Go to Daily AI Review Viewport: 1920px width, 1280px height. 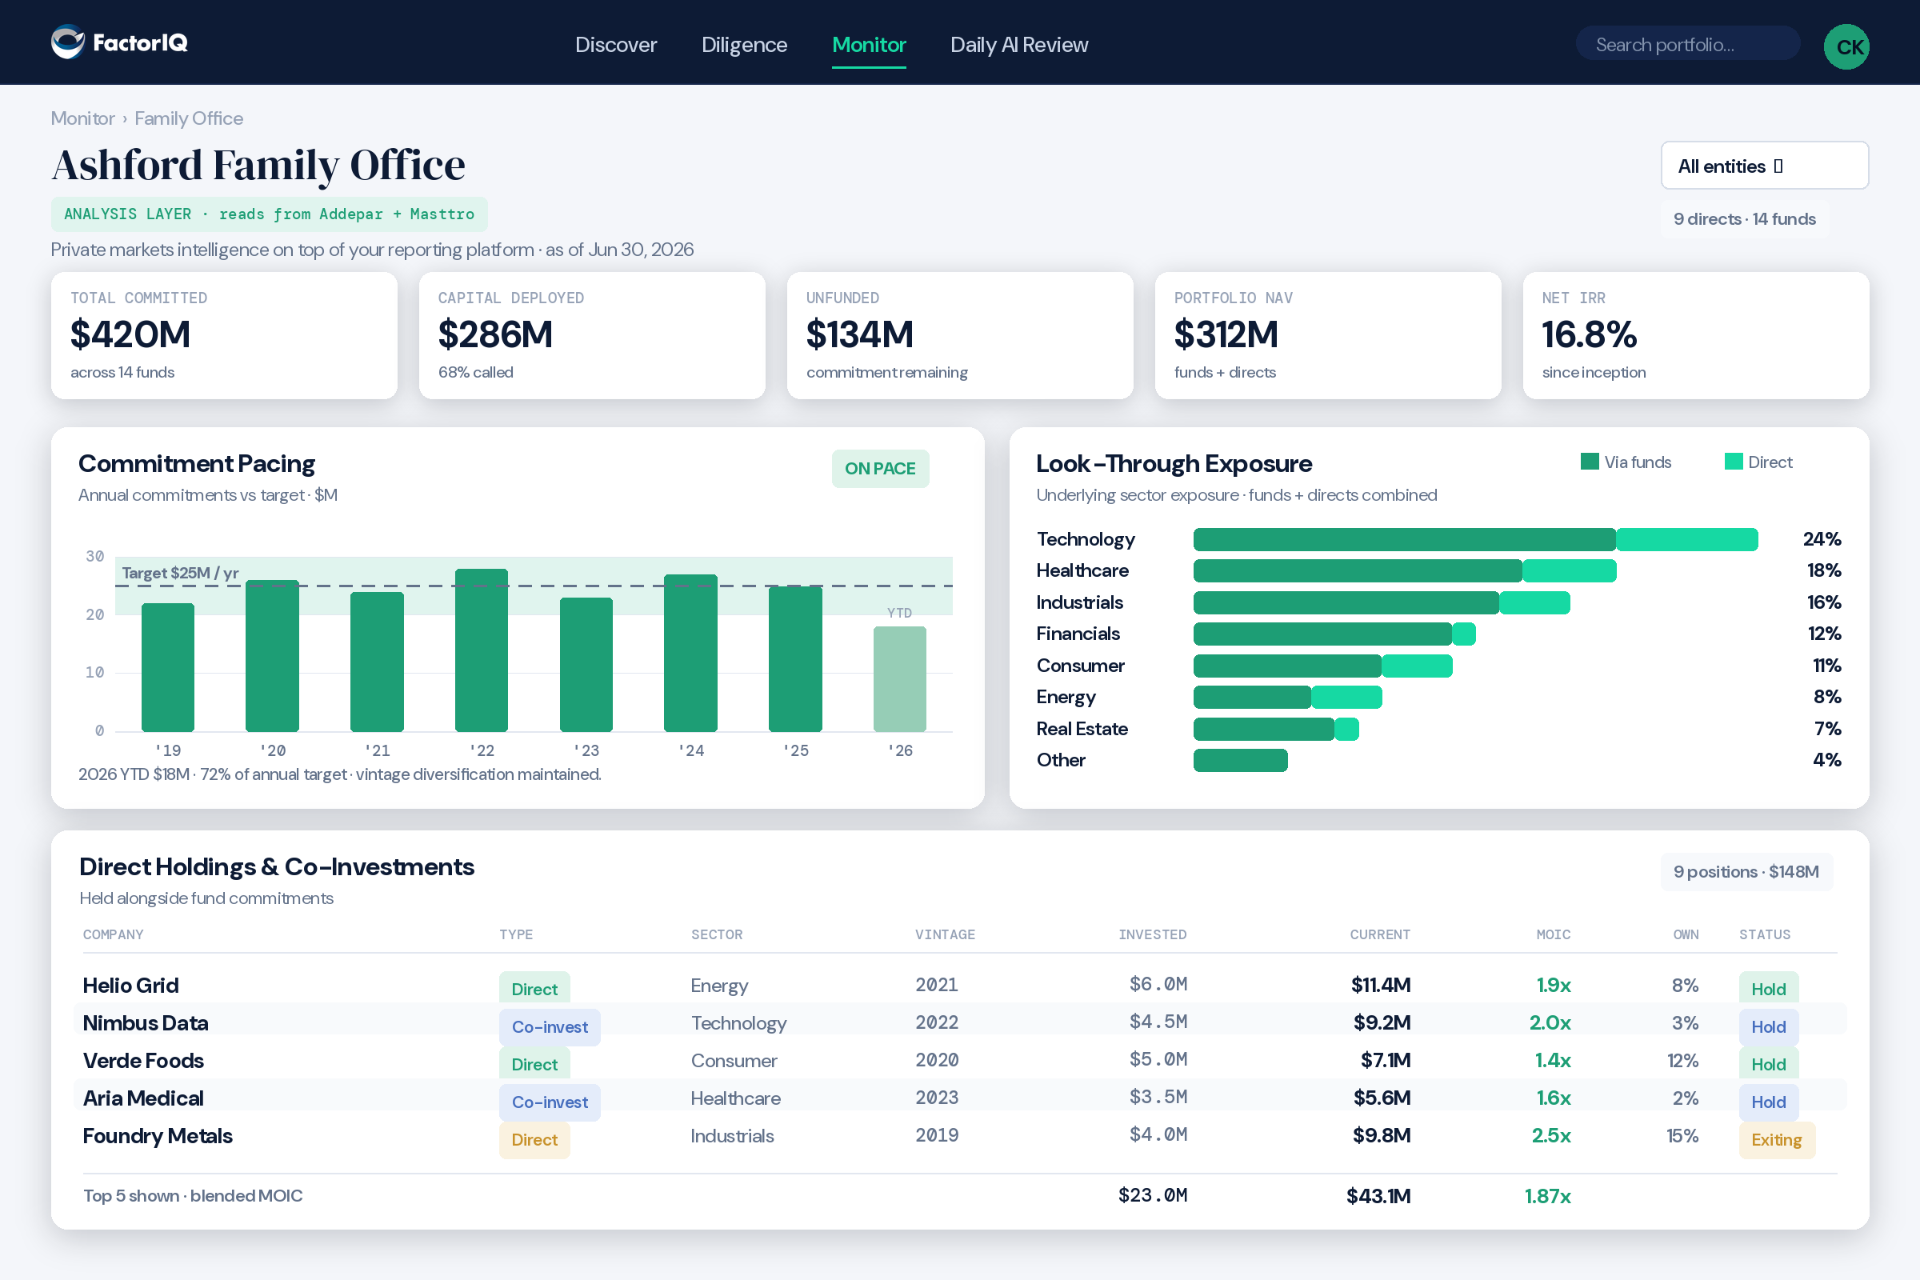click(1019, 45)
